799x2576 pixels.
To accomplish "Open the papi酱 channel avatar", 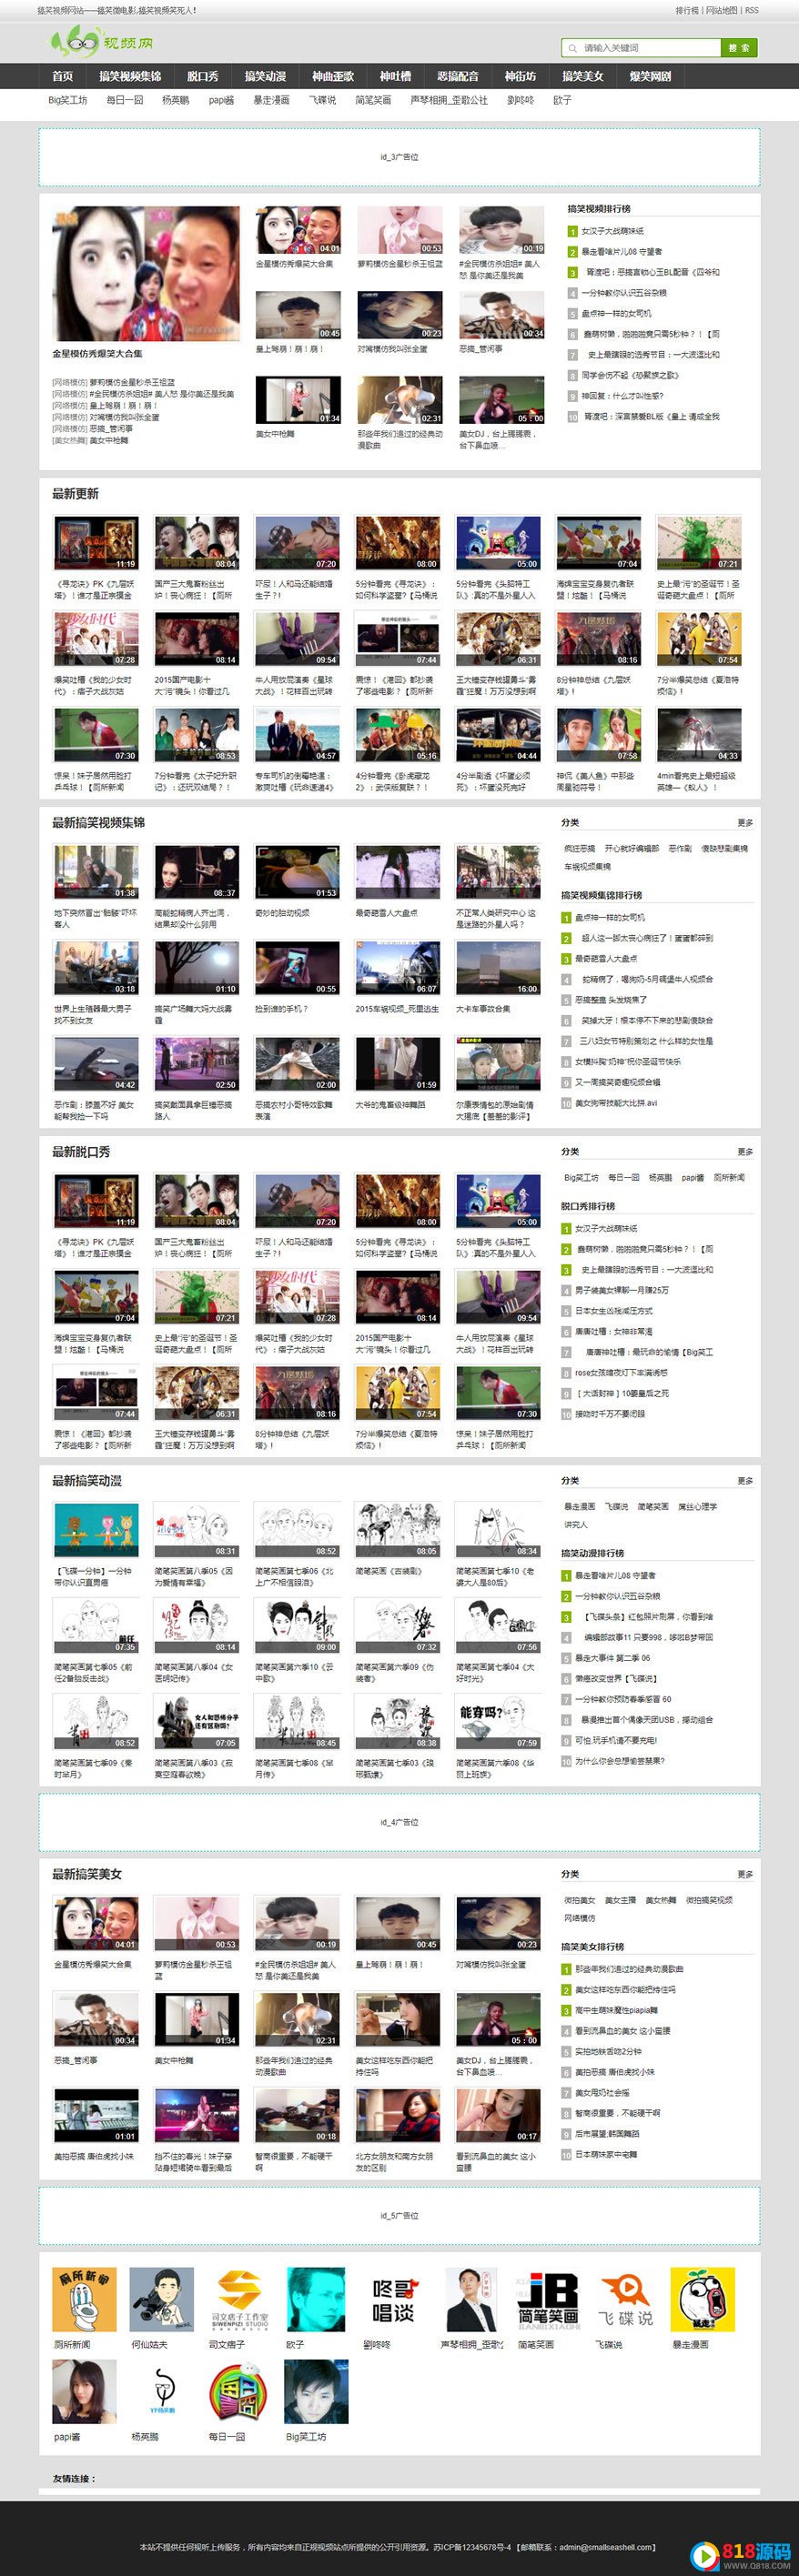I will [x=84, y=2391].
